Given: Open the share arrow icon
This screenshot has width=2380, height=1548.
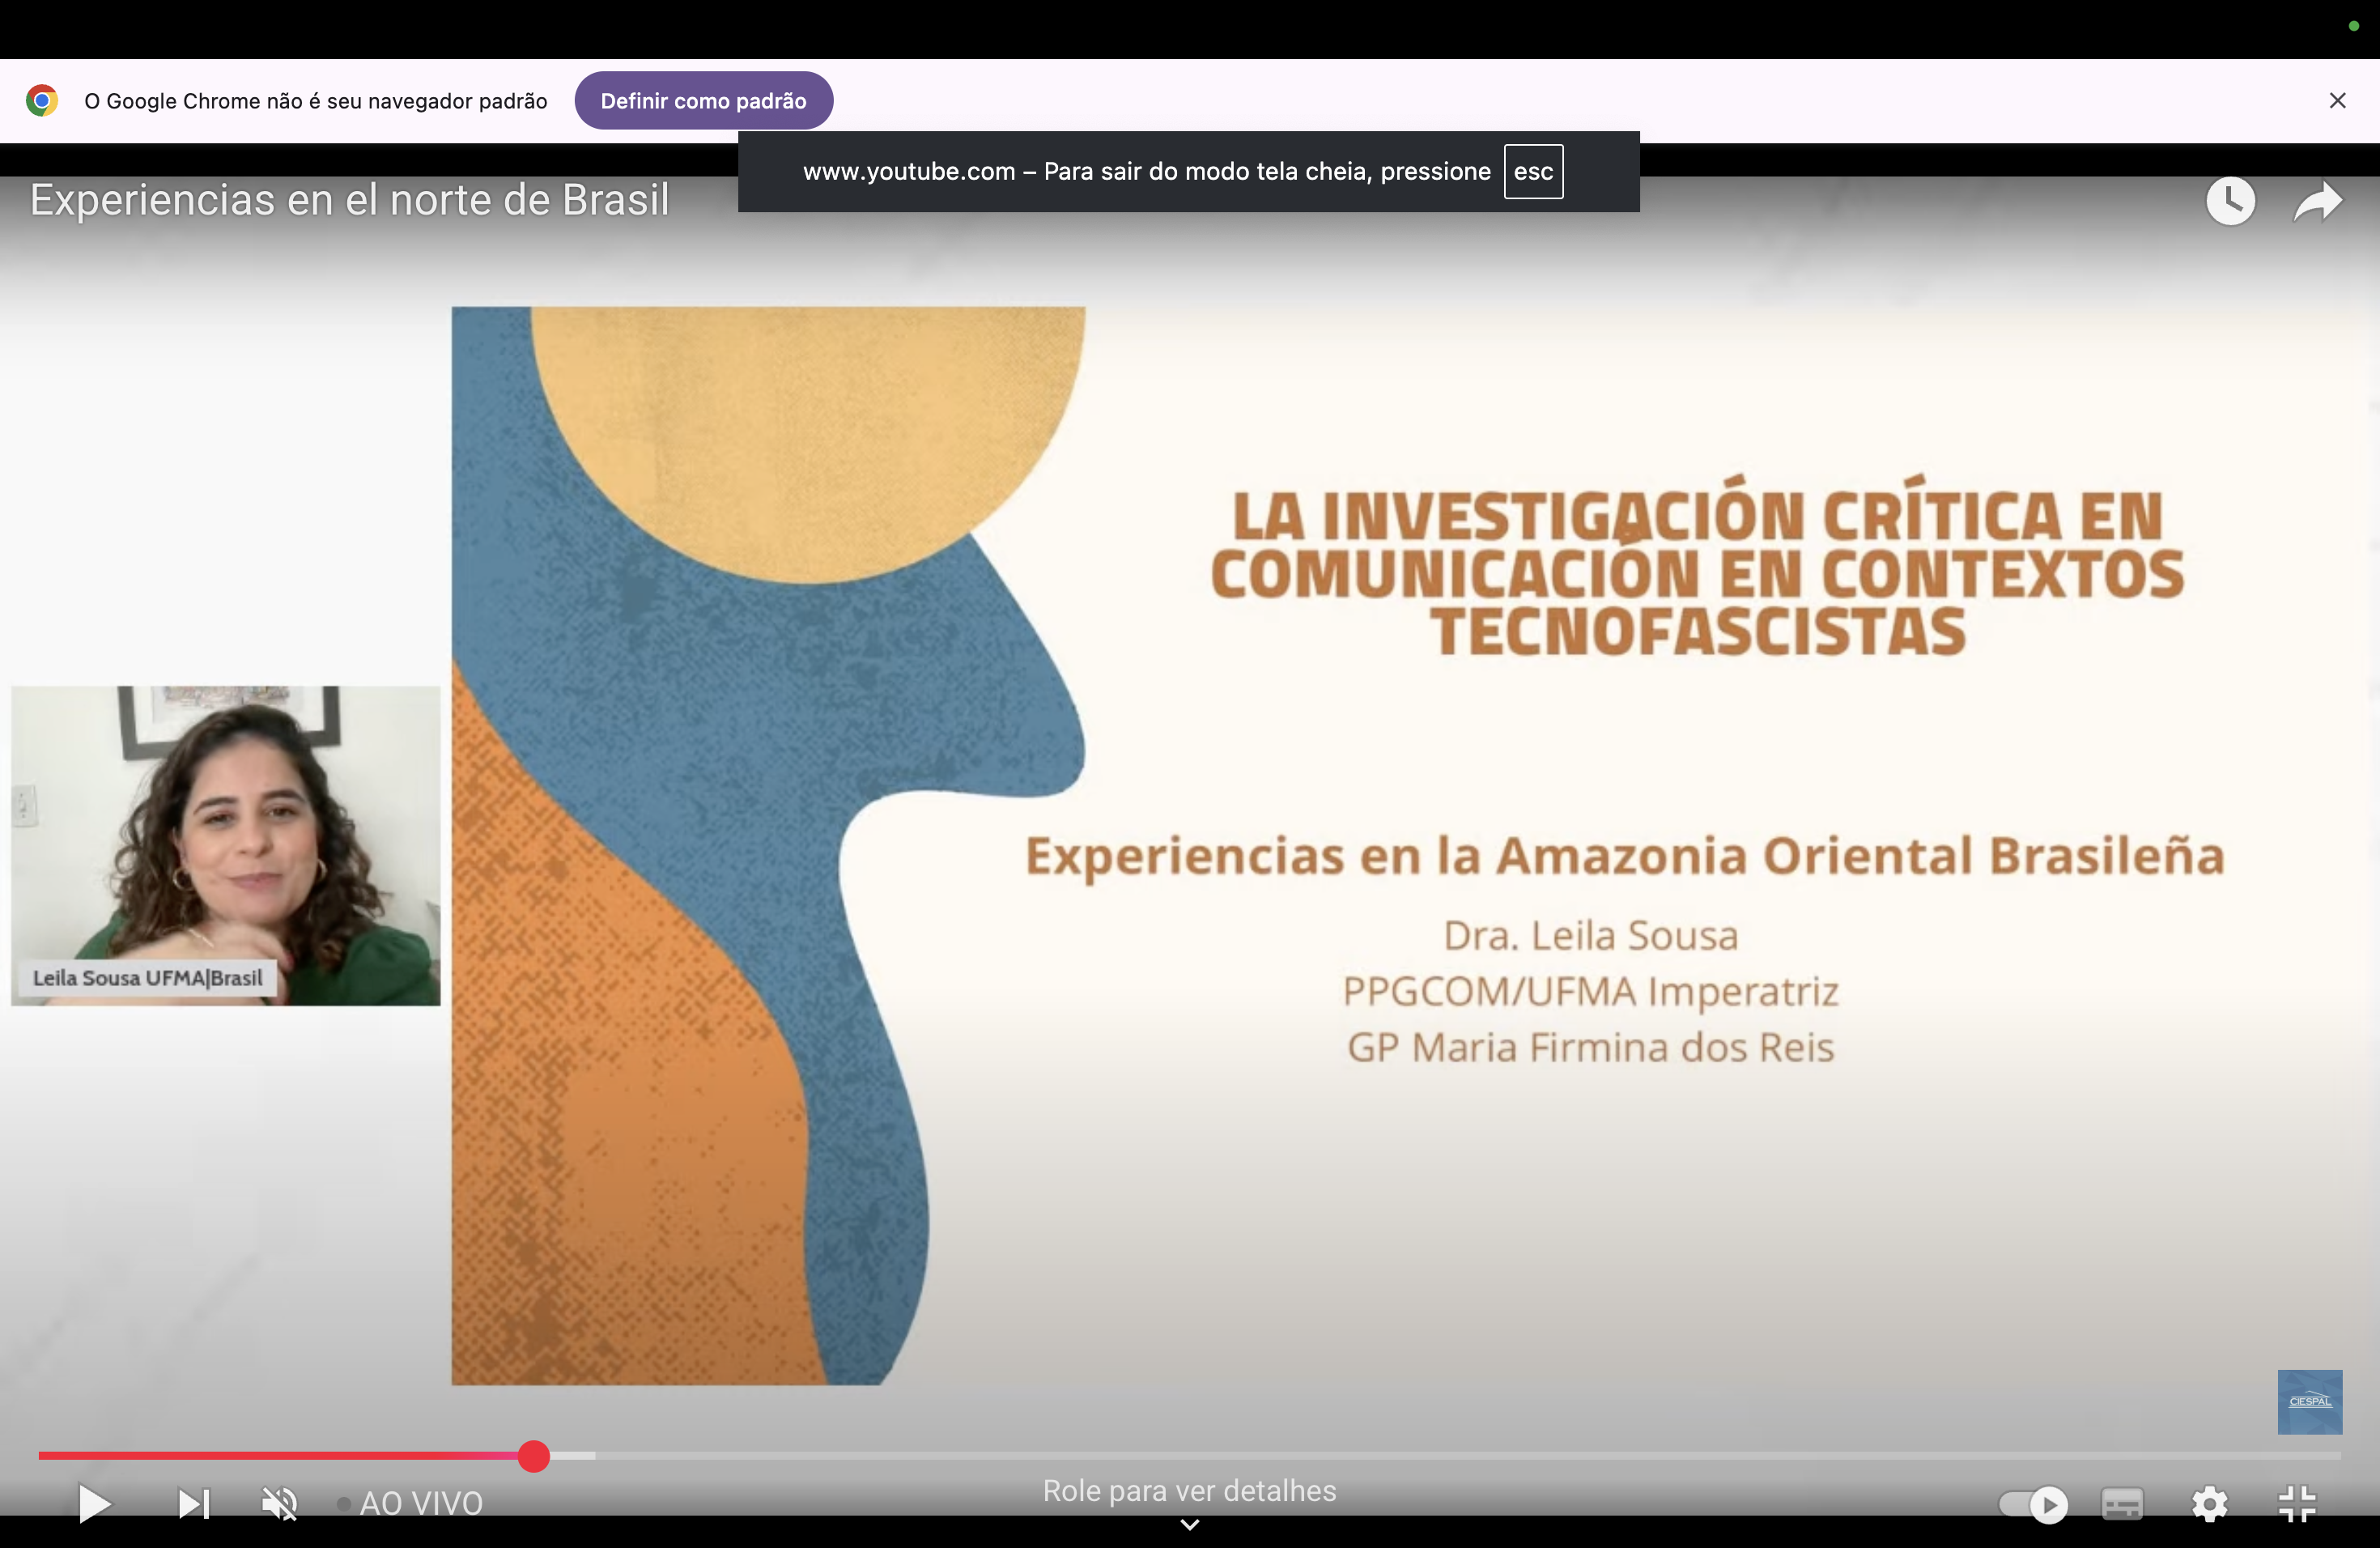Looking at the screenshot, I should pyautogui.click(x=2317, y=202).
